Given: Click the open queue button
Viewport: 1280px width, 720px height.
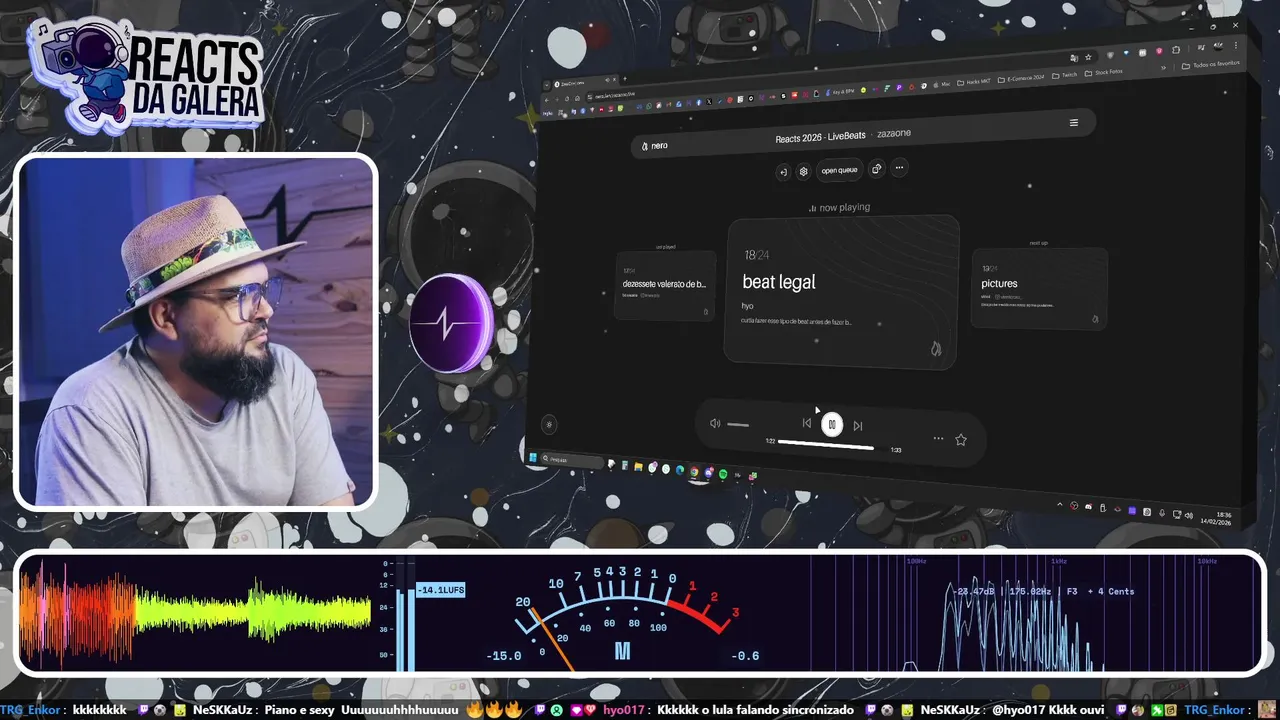Looking at the screenshot, I should pos(839,170).
